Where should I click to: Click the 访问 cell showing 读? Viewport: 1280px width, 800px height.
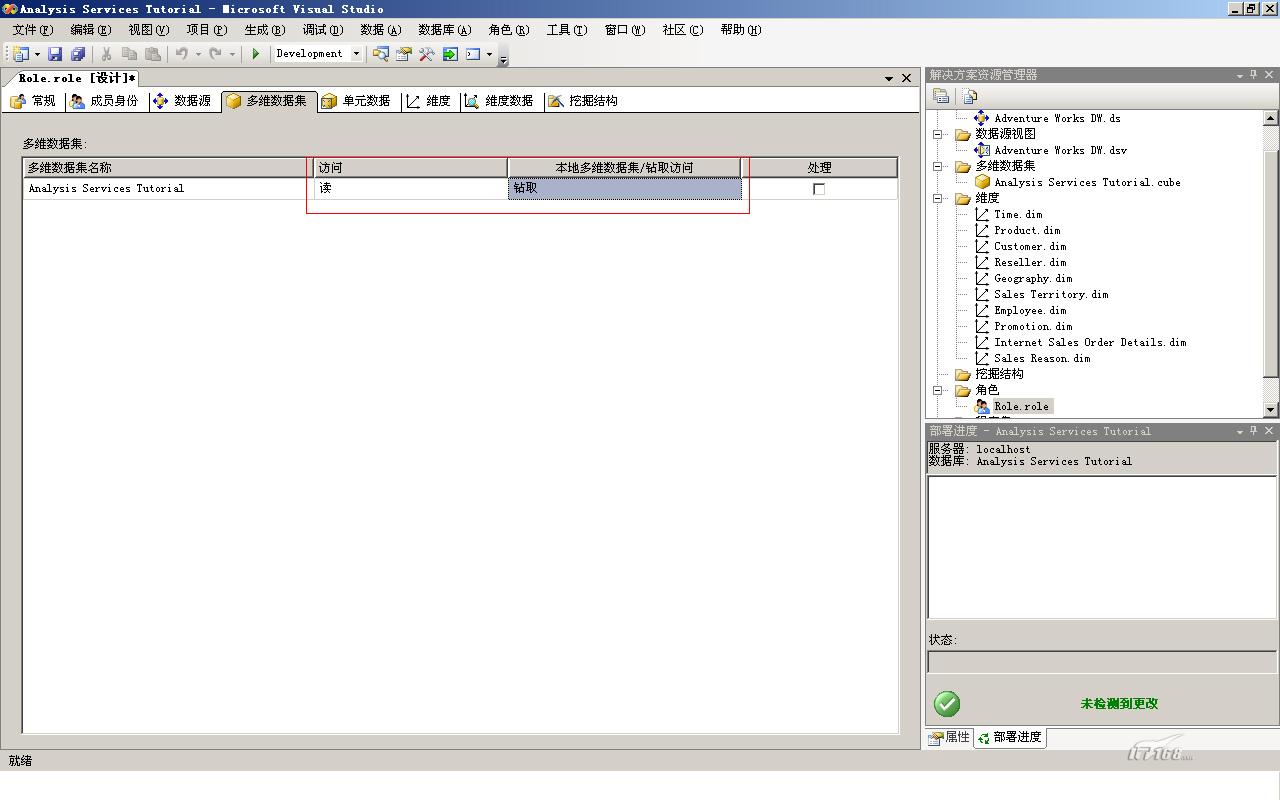tap(411, 188)
